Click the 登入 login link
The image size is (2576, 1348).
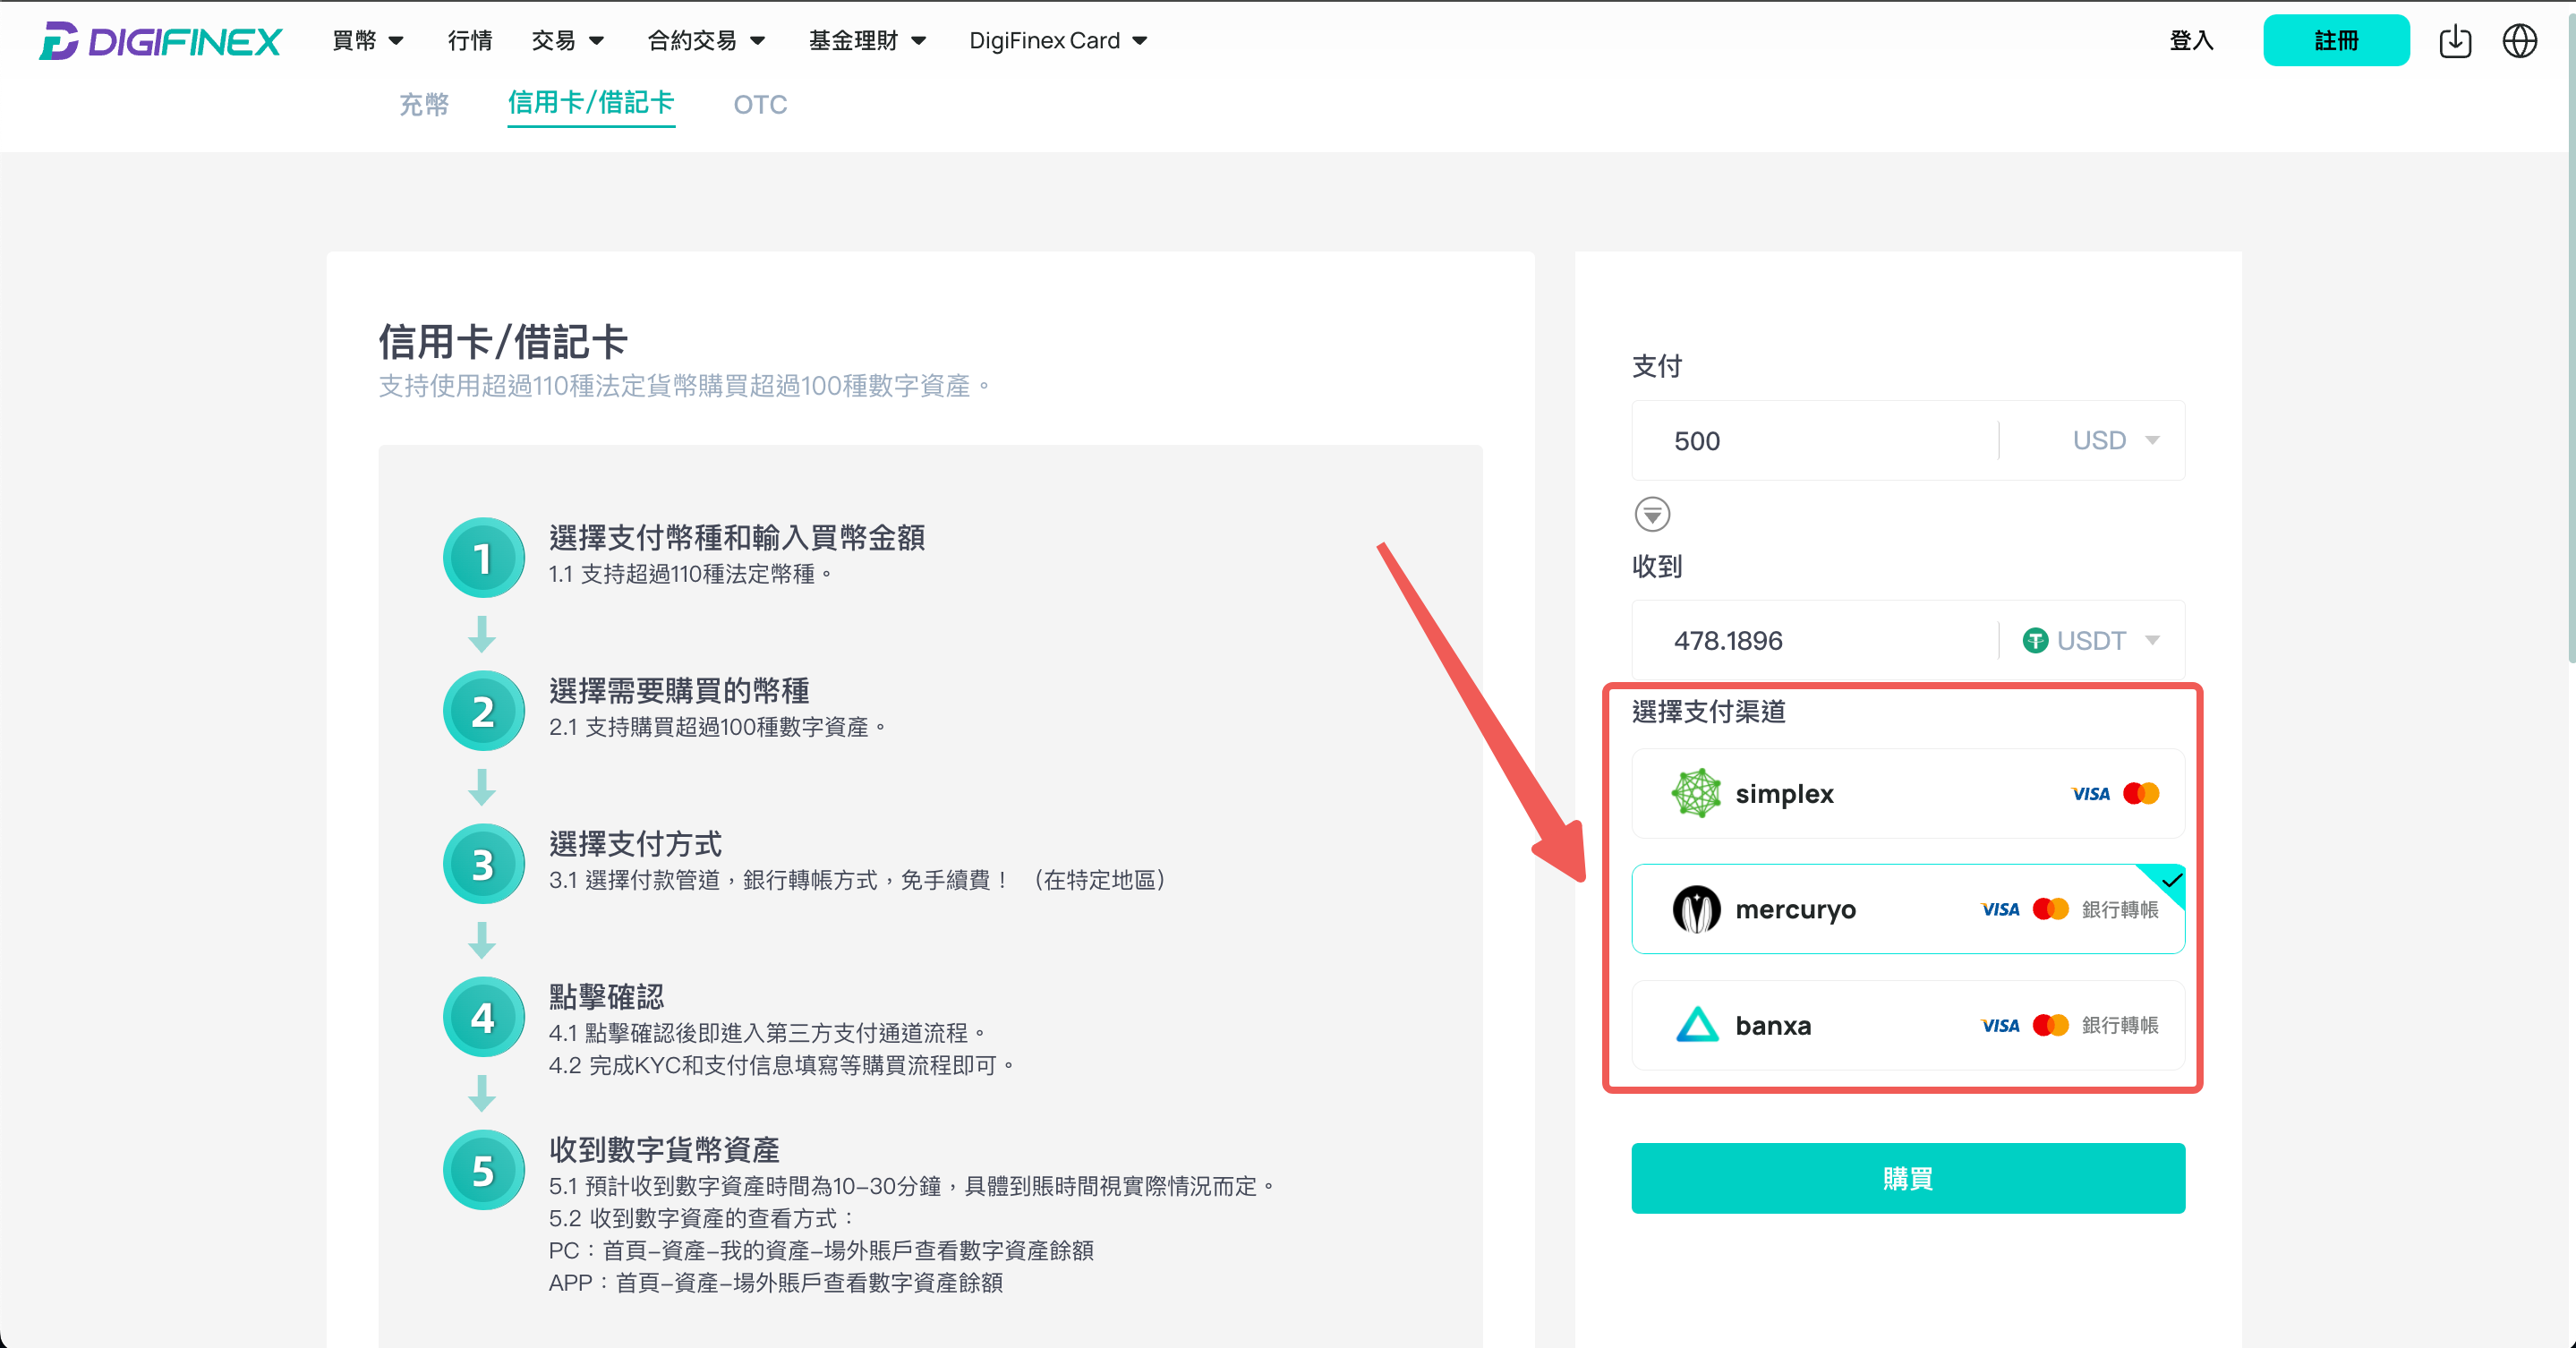2191,41
